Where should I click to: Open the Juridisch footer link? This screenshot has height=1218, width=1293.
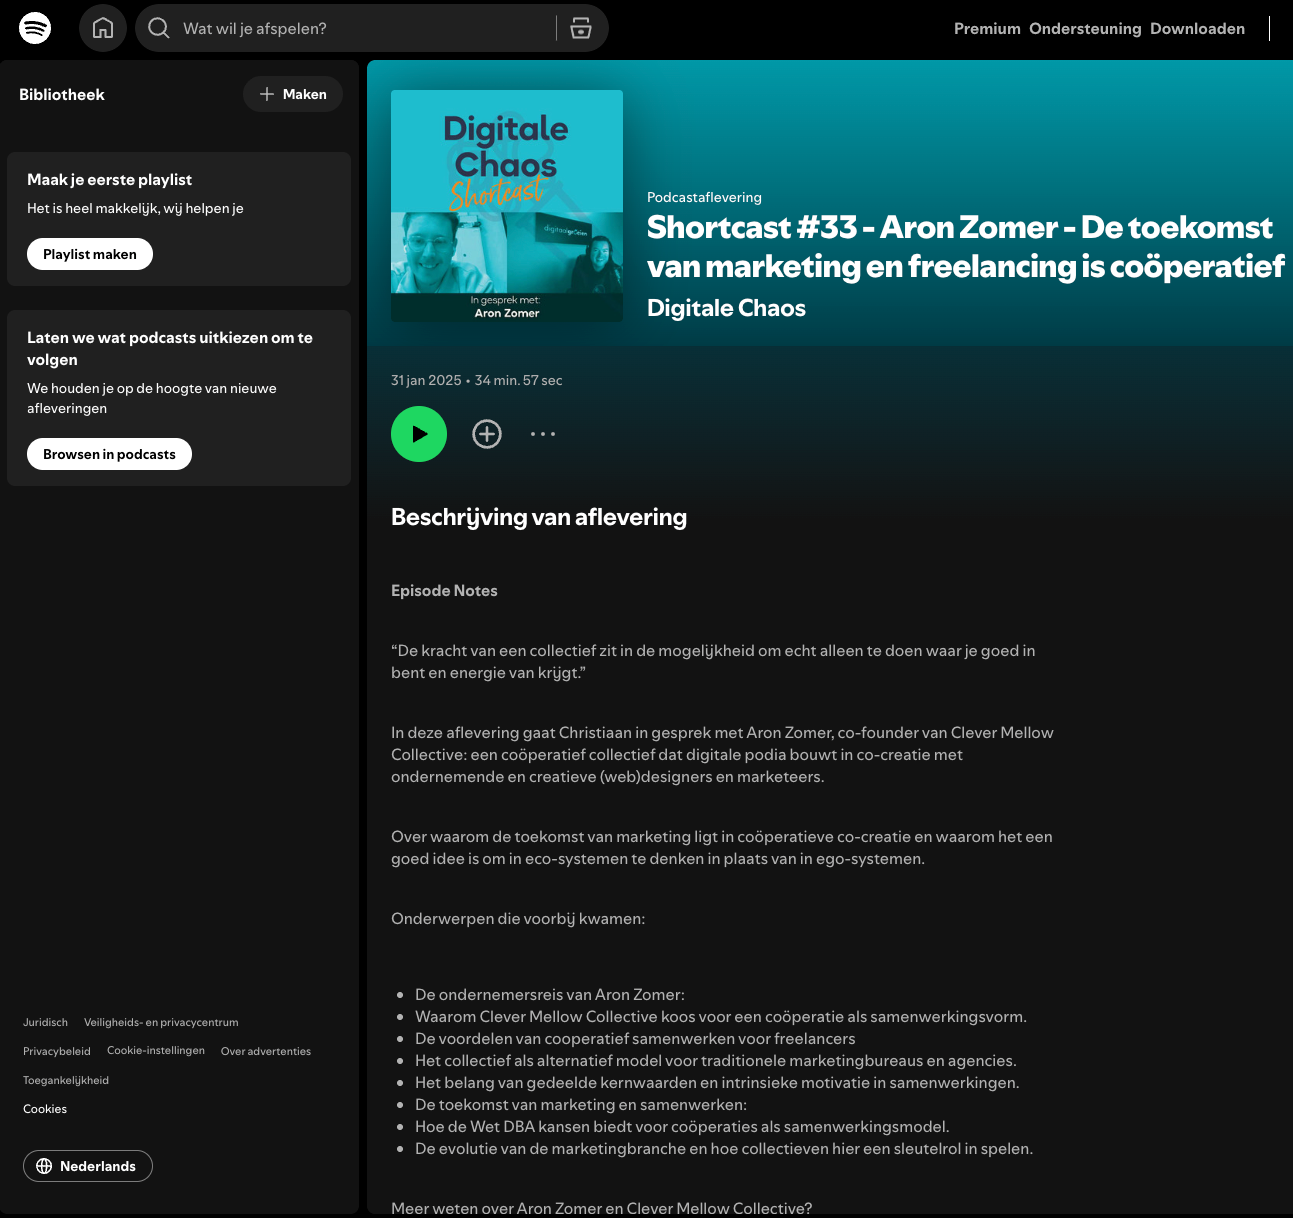pyautogui.click(x=45, y=1022)
